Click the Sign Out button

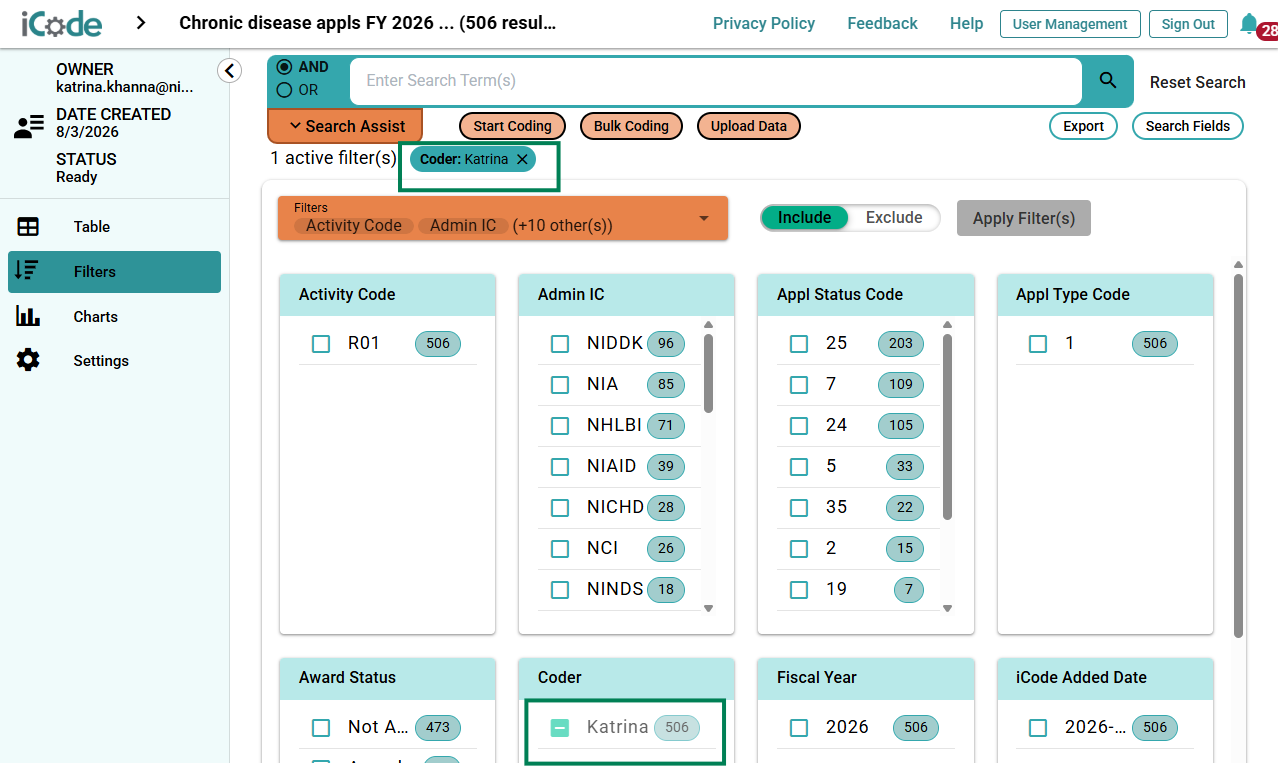(x=1188, y=24)
